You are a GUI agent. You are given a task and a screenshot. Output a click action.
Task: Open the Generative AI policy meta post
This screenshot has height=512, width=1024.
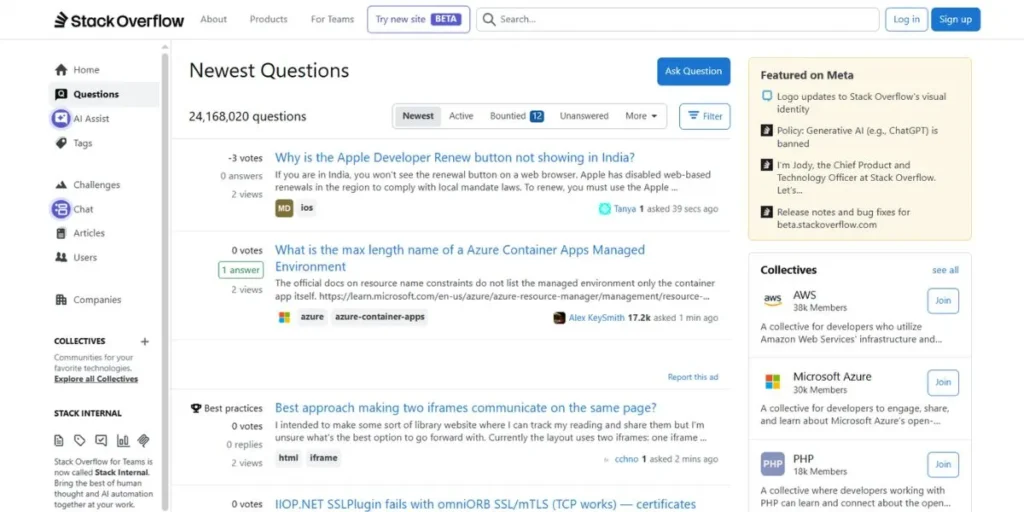coord(857,137)
